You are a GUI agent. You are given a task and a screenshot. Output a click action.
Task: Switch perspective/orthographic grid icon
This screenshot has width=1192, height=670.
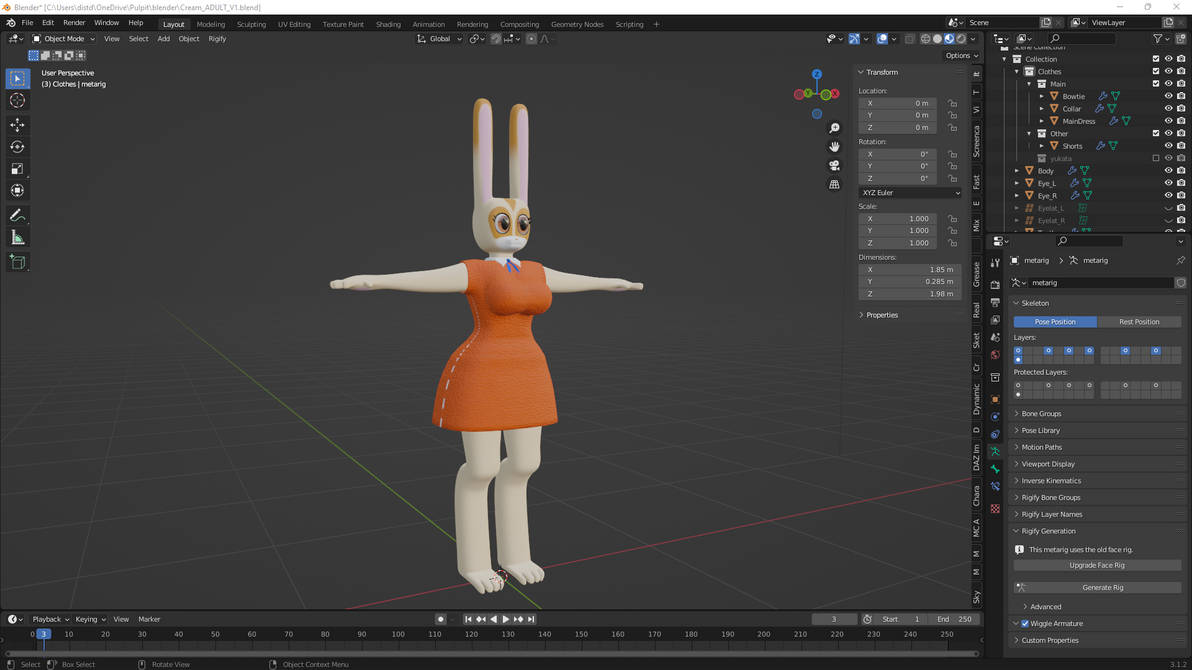[834, 184]
